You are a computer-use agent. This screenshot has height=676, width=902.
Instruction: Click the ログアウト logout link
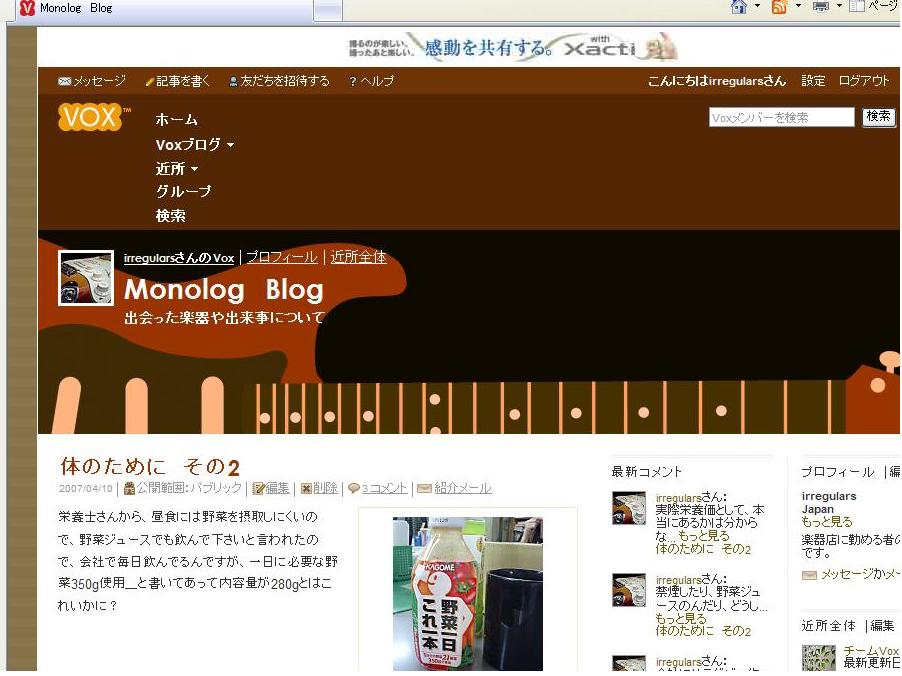point(863,81)
